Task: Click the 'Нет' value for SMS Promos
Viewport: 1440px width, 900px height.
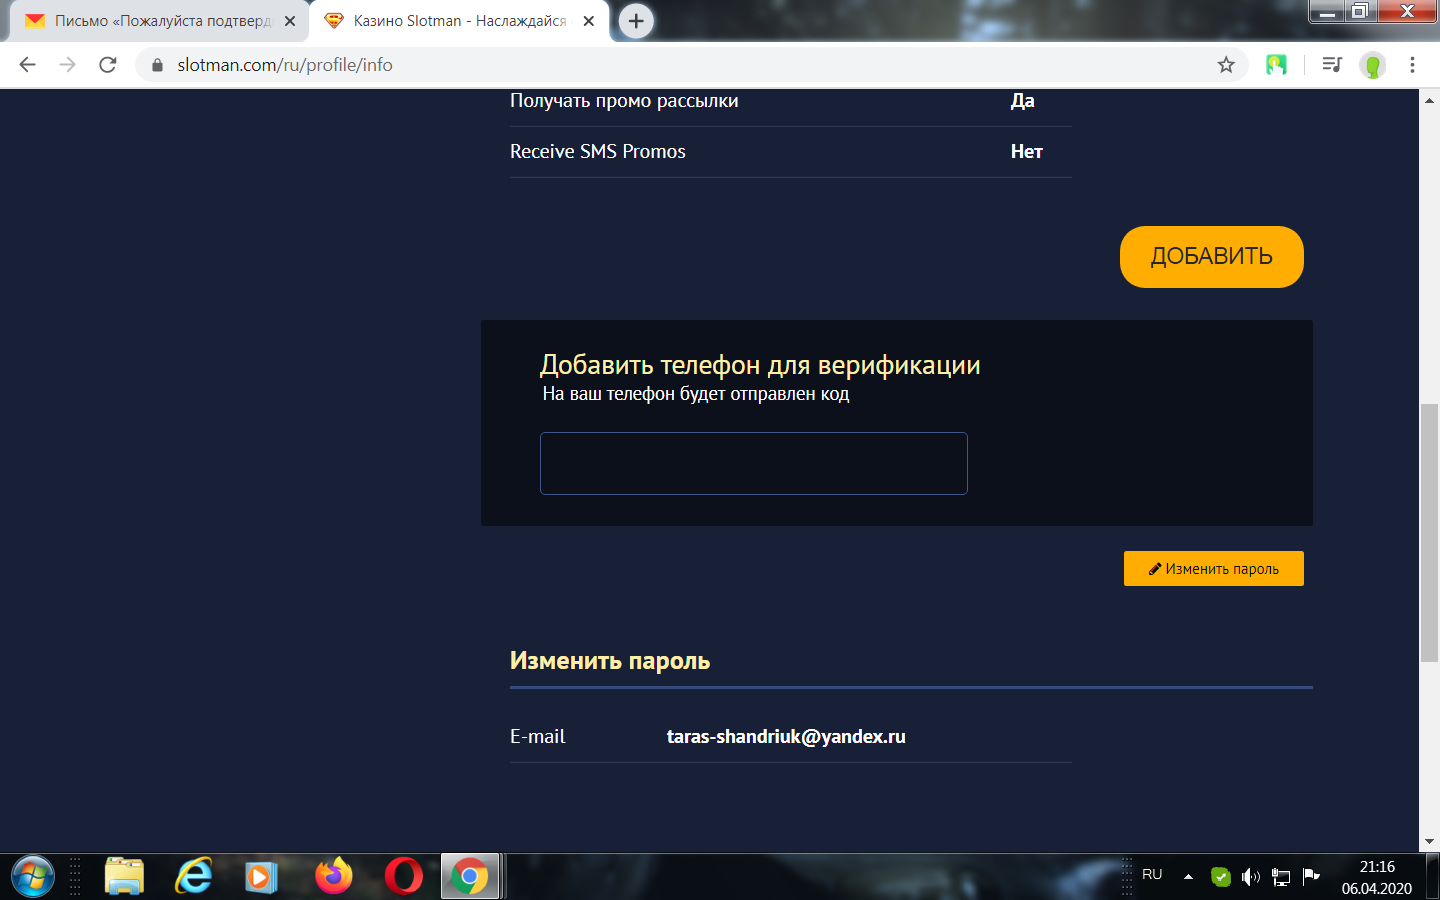Action: point(1027,152)
